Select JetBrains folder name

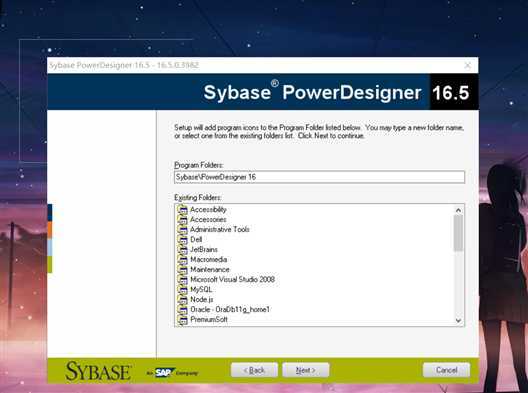[204, 250]
